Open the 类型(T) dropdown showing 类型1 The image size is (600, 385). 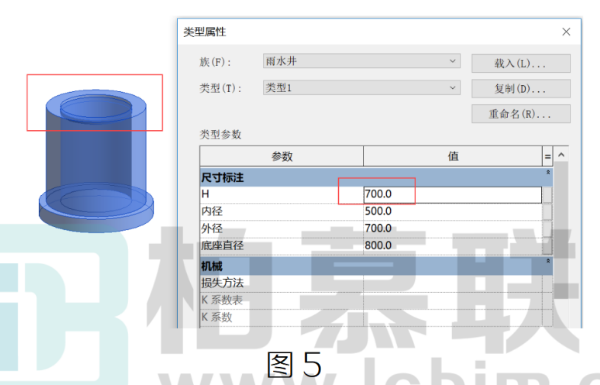coord(362,88)
